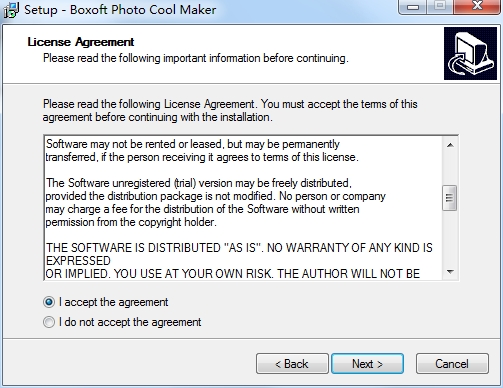Click the scrollbar track above the thumb

click(450, 169)
